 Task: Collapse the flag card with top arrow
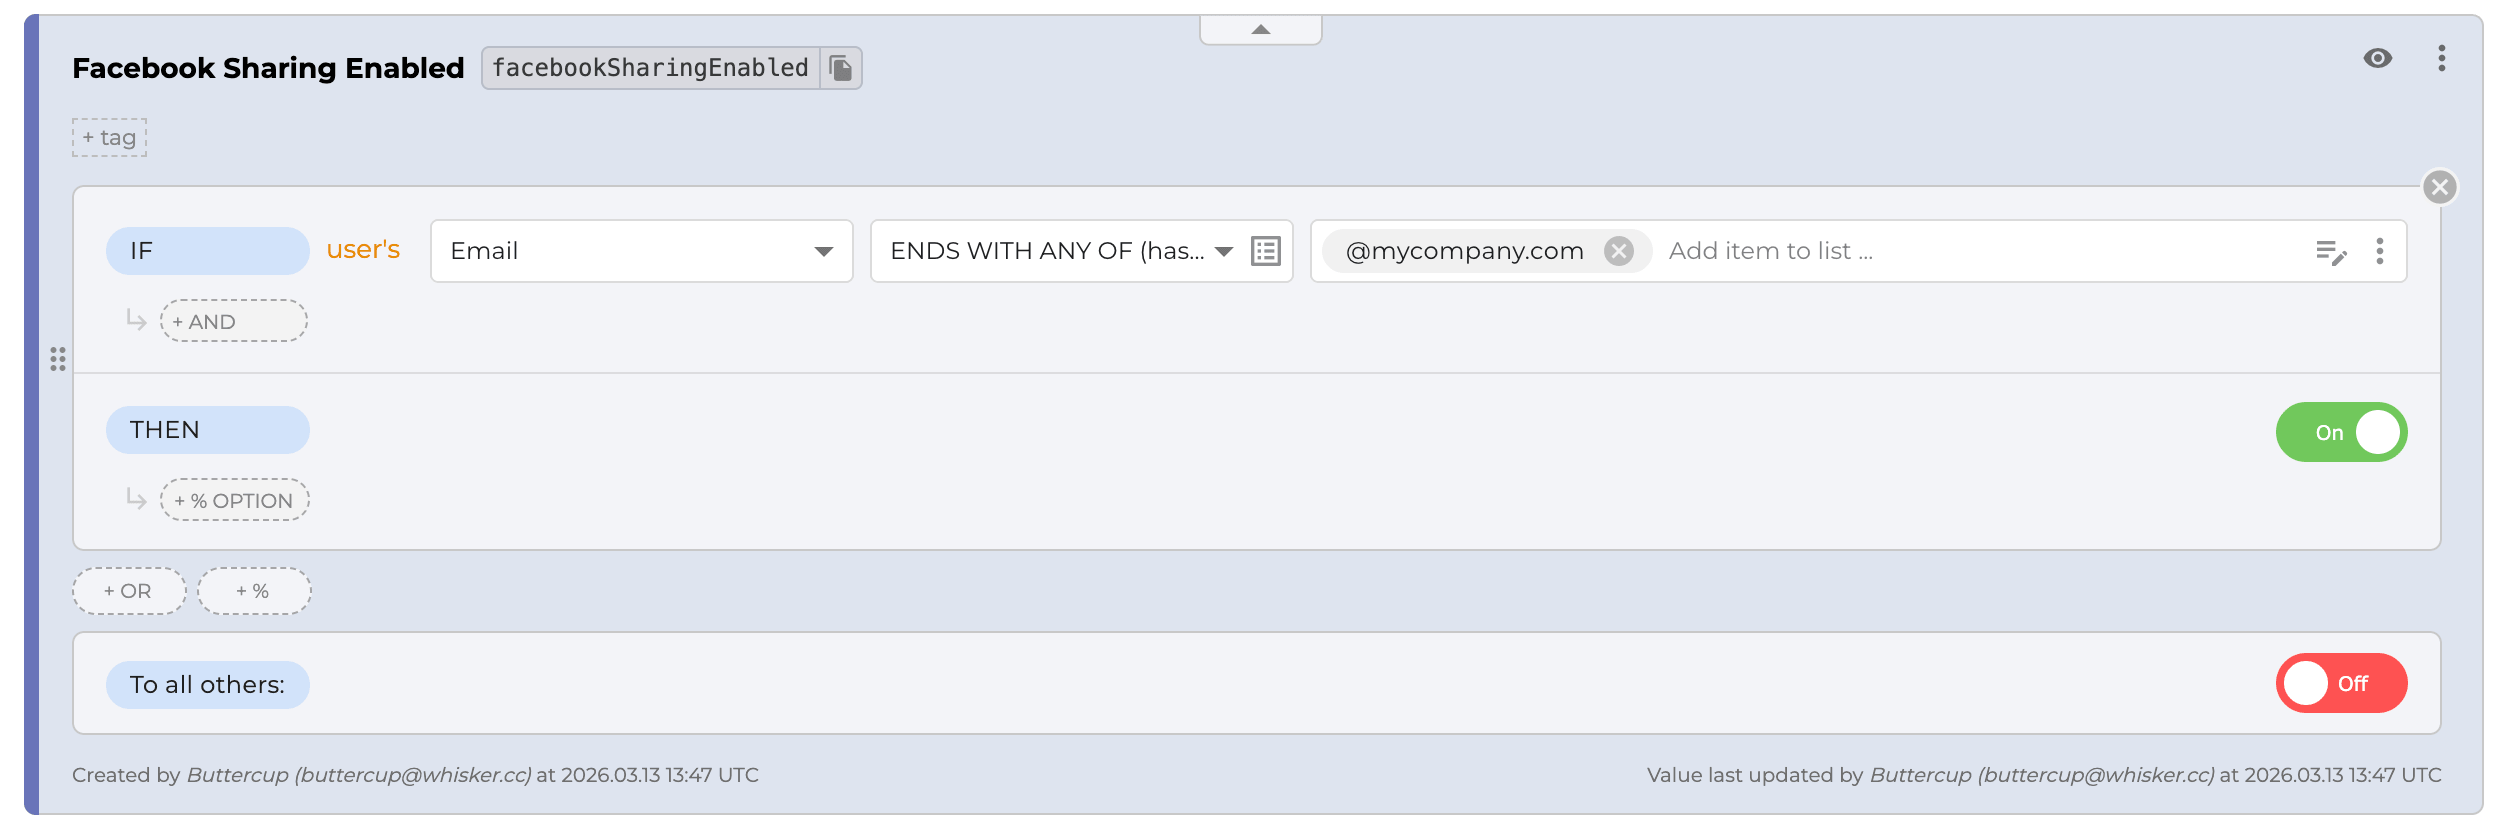[1260, 30]
